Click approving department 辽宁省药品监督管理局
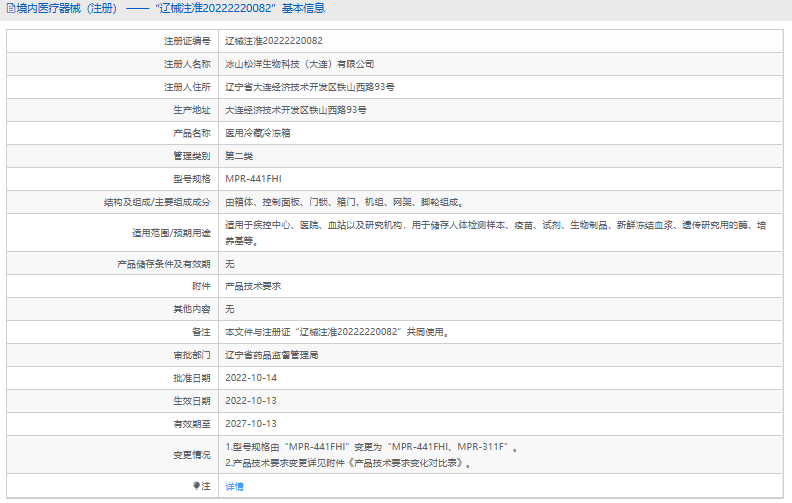Image resolution: width=792 pixels, height=503 pixels. pos(272,355)
